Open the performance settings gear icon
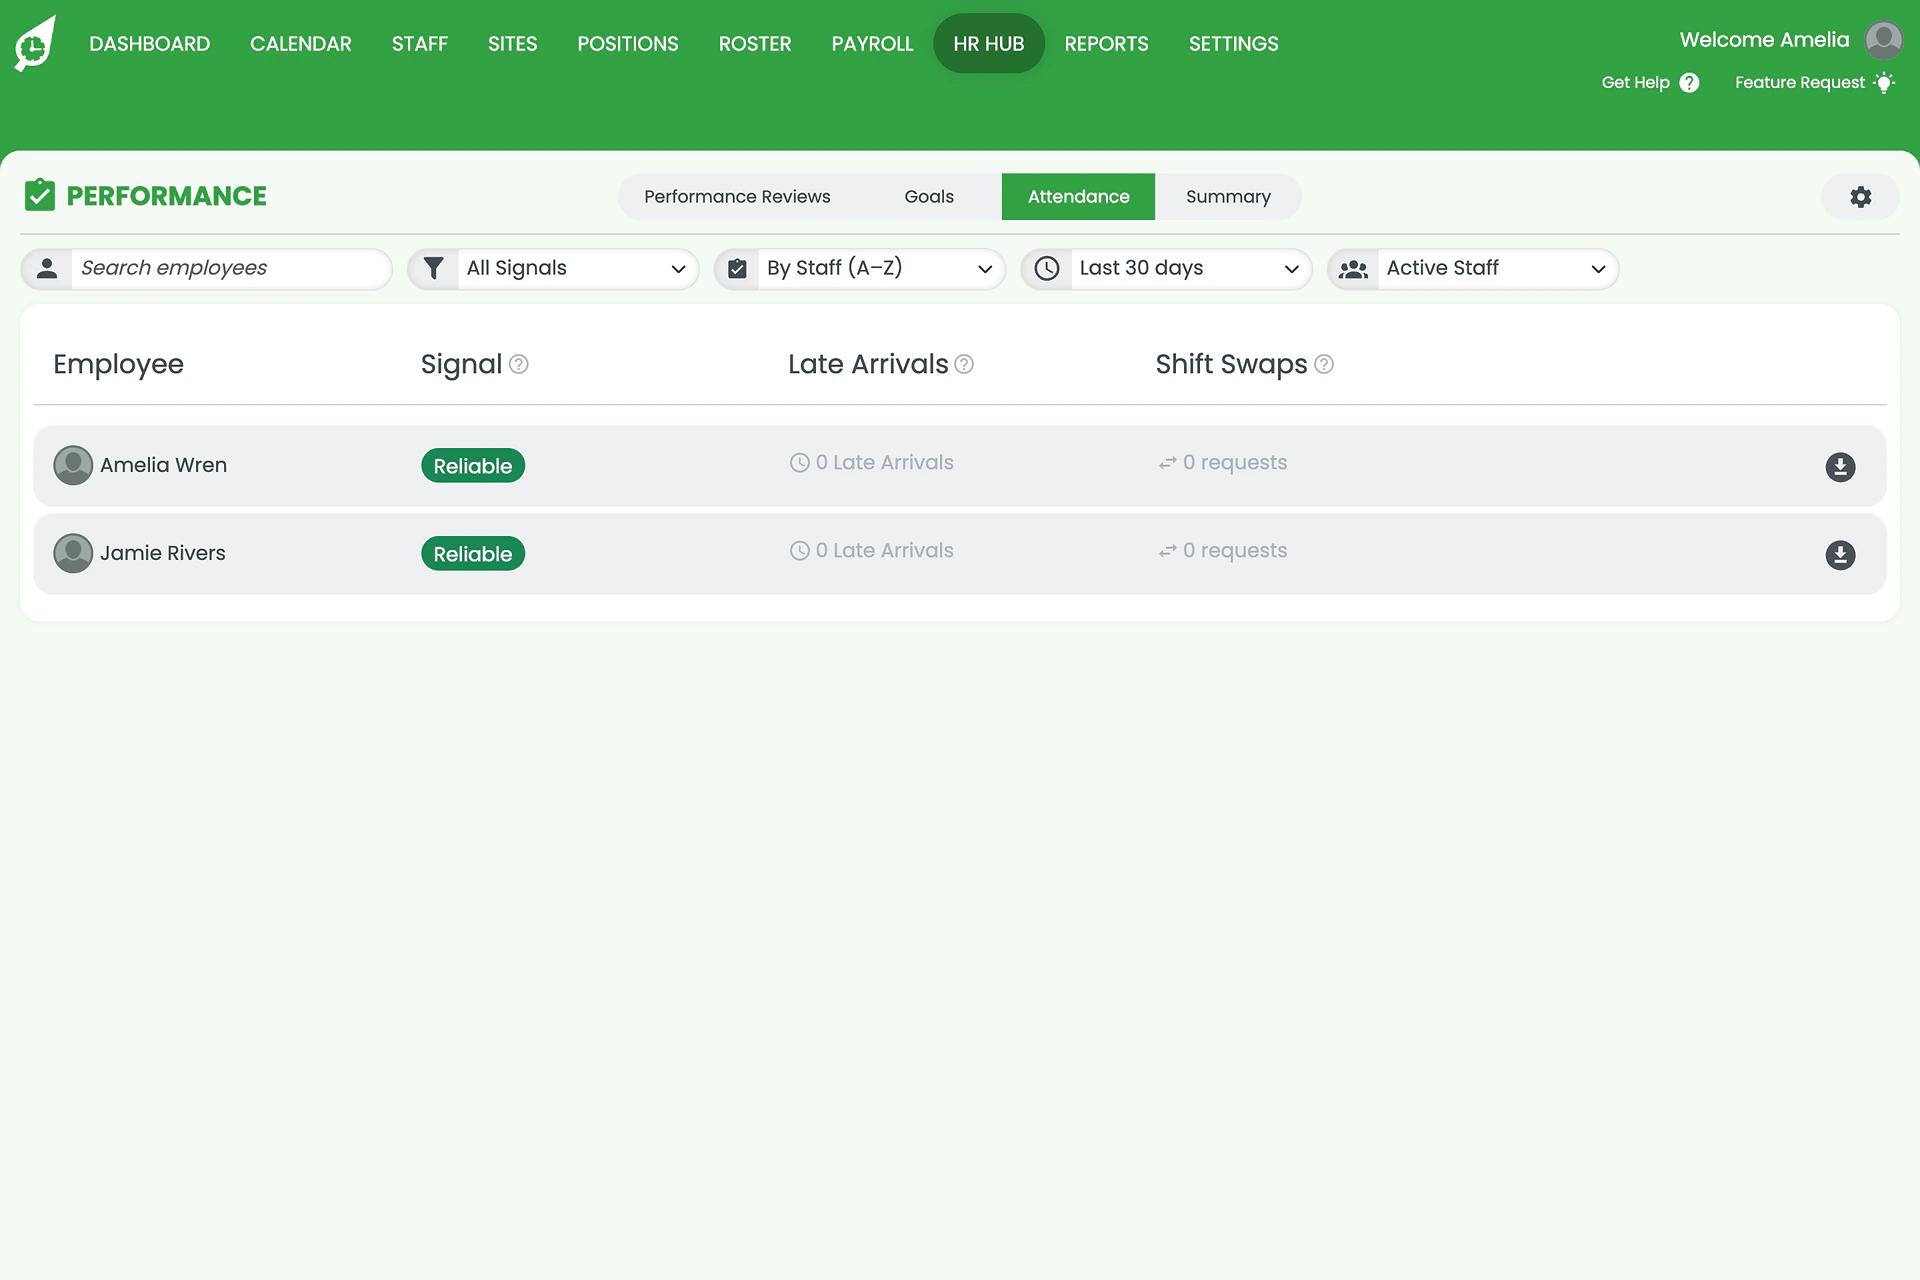 (x=1860, y=197)
